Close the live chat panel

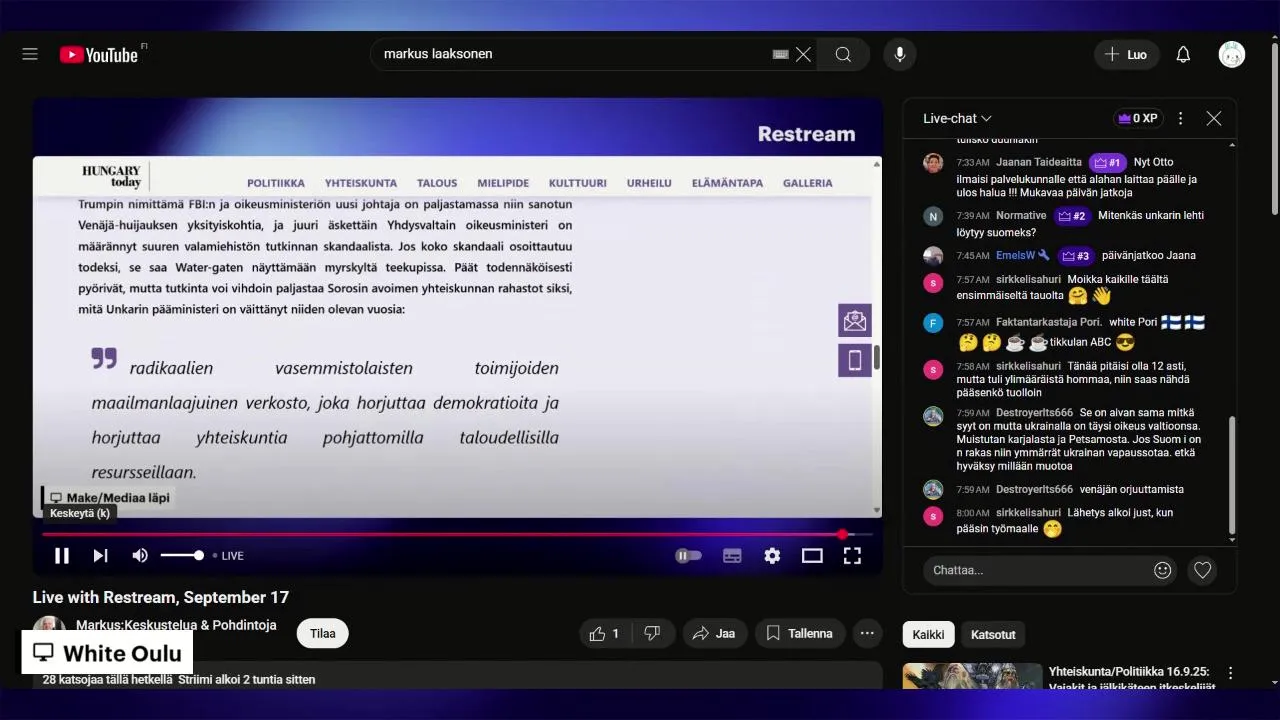1214,118
